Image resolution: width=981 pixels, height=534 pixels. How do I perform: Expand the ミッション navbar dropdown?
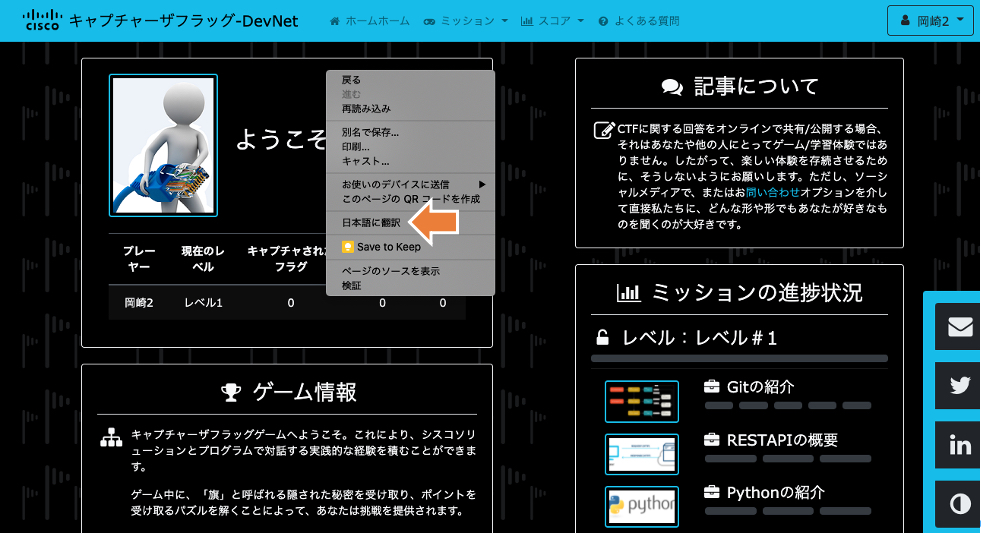(x=465, y=21)
